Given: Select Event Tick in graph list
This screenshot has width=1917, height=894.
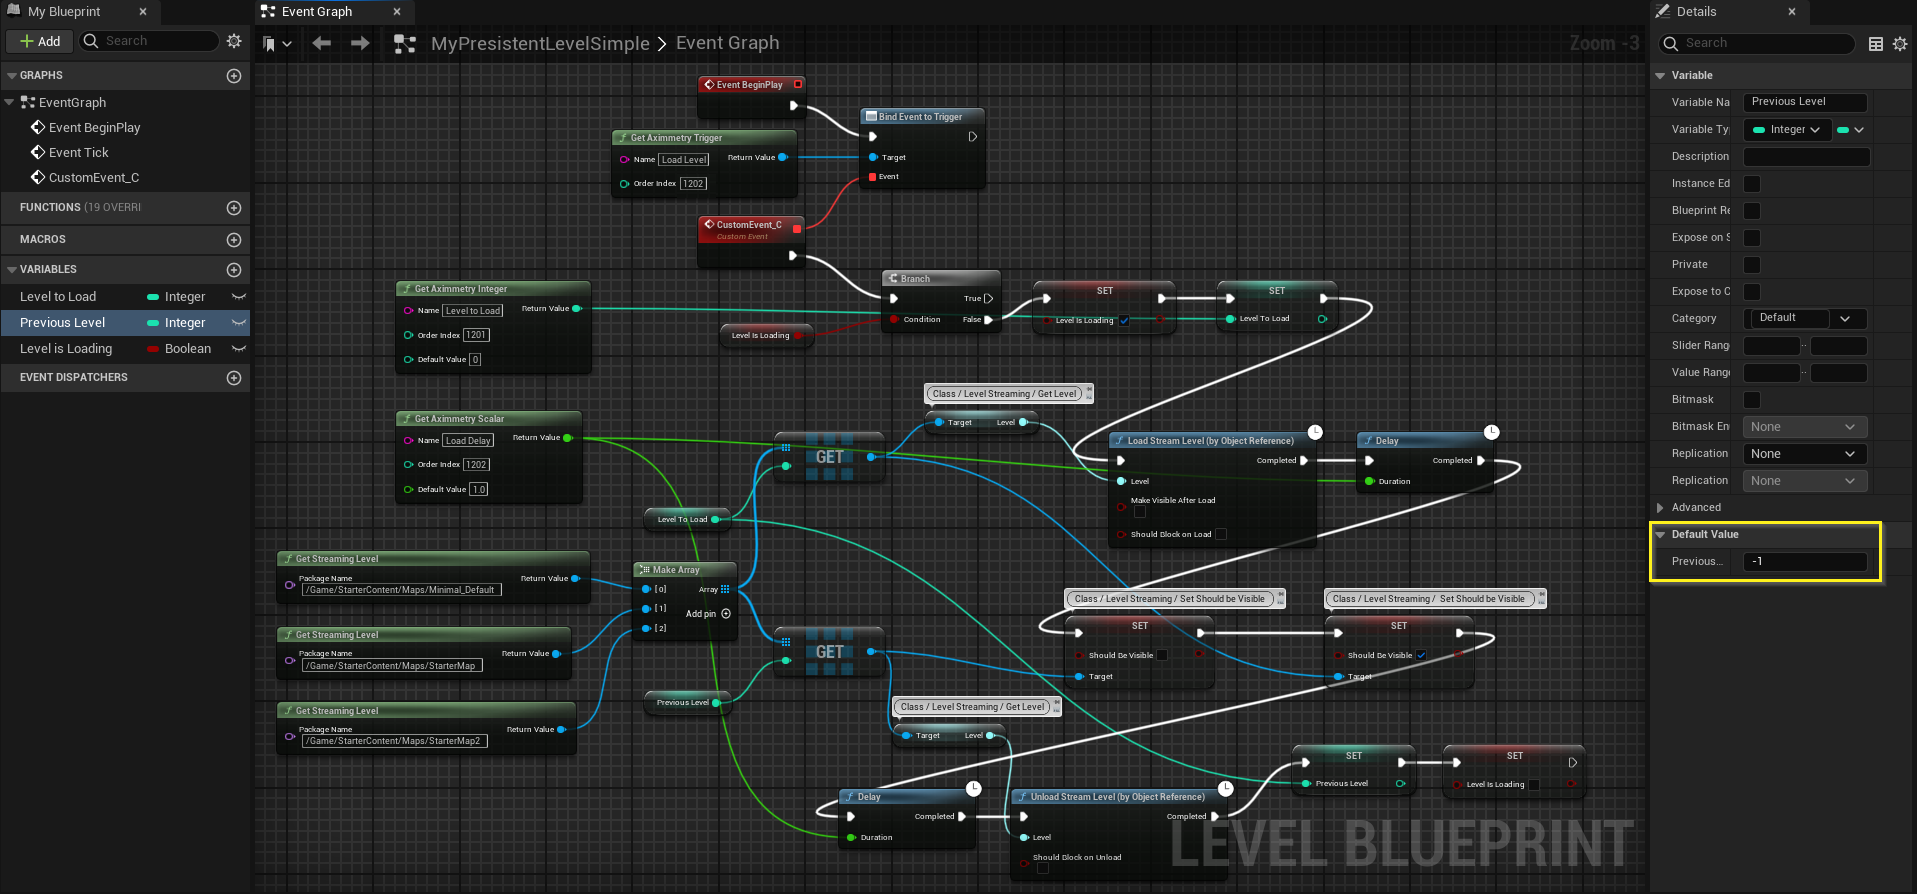Looking at the screenshot, I should coord(78,153).
